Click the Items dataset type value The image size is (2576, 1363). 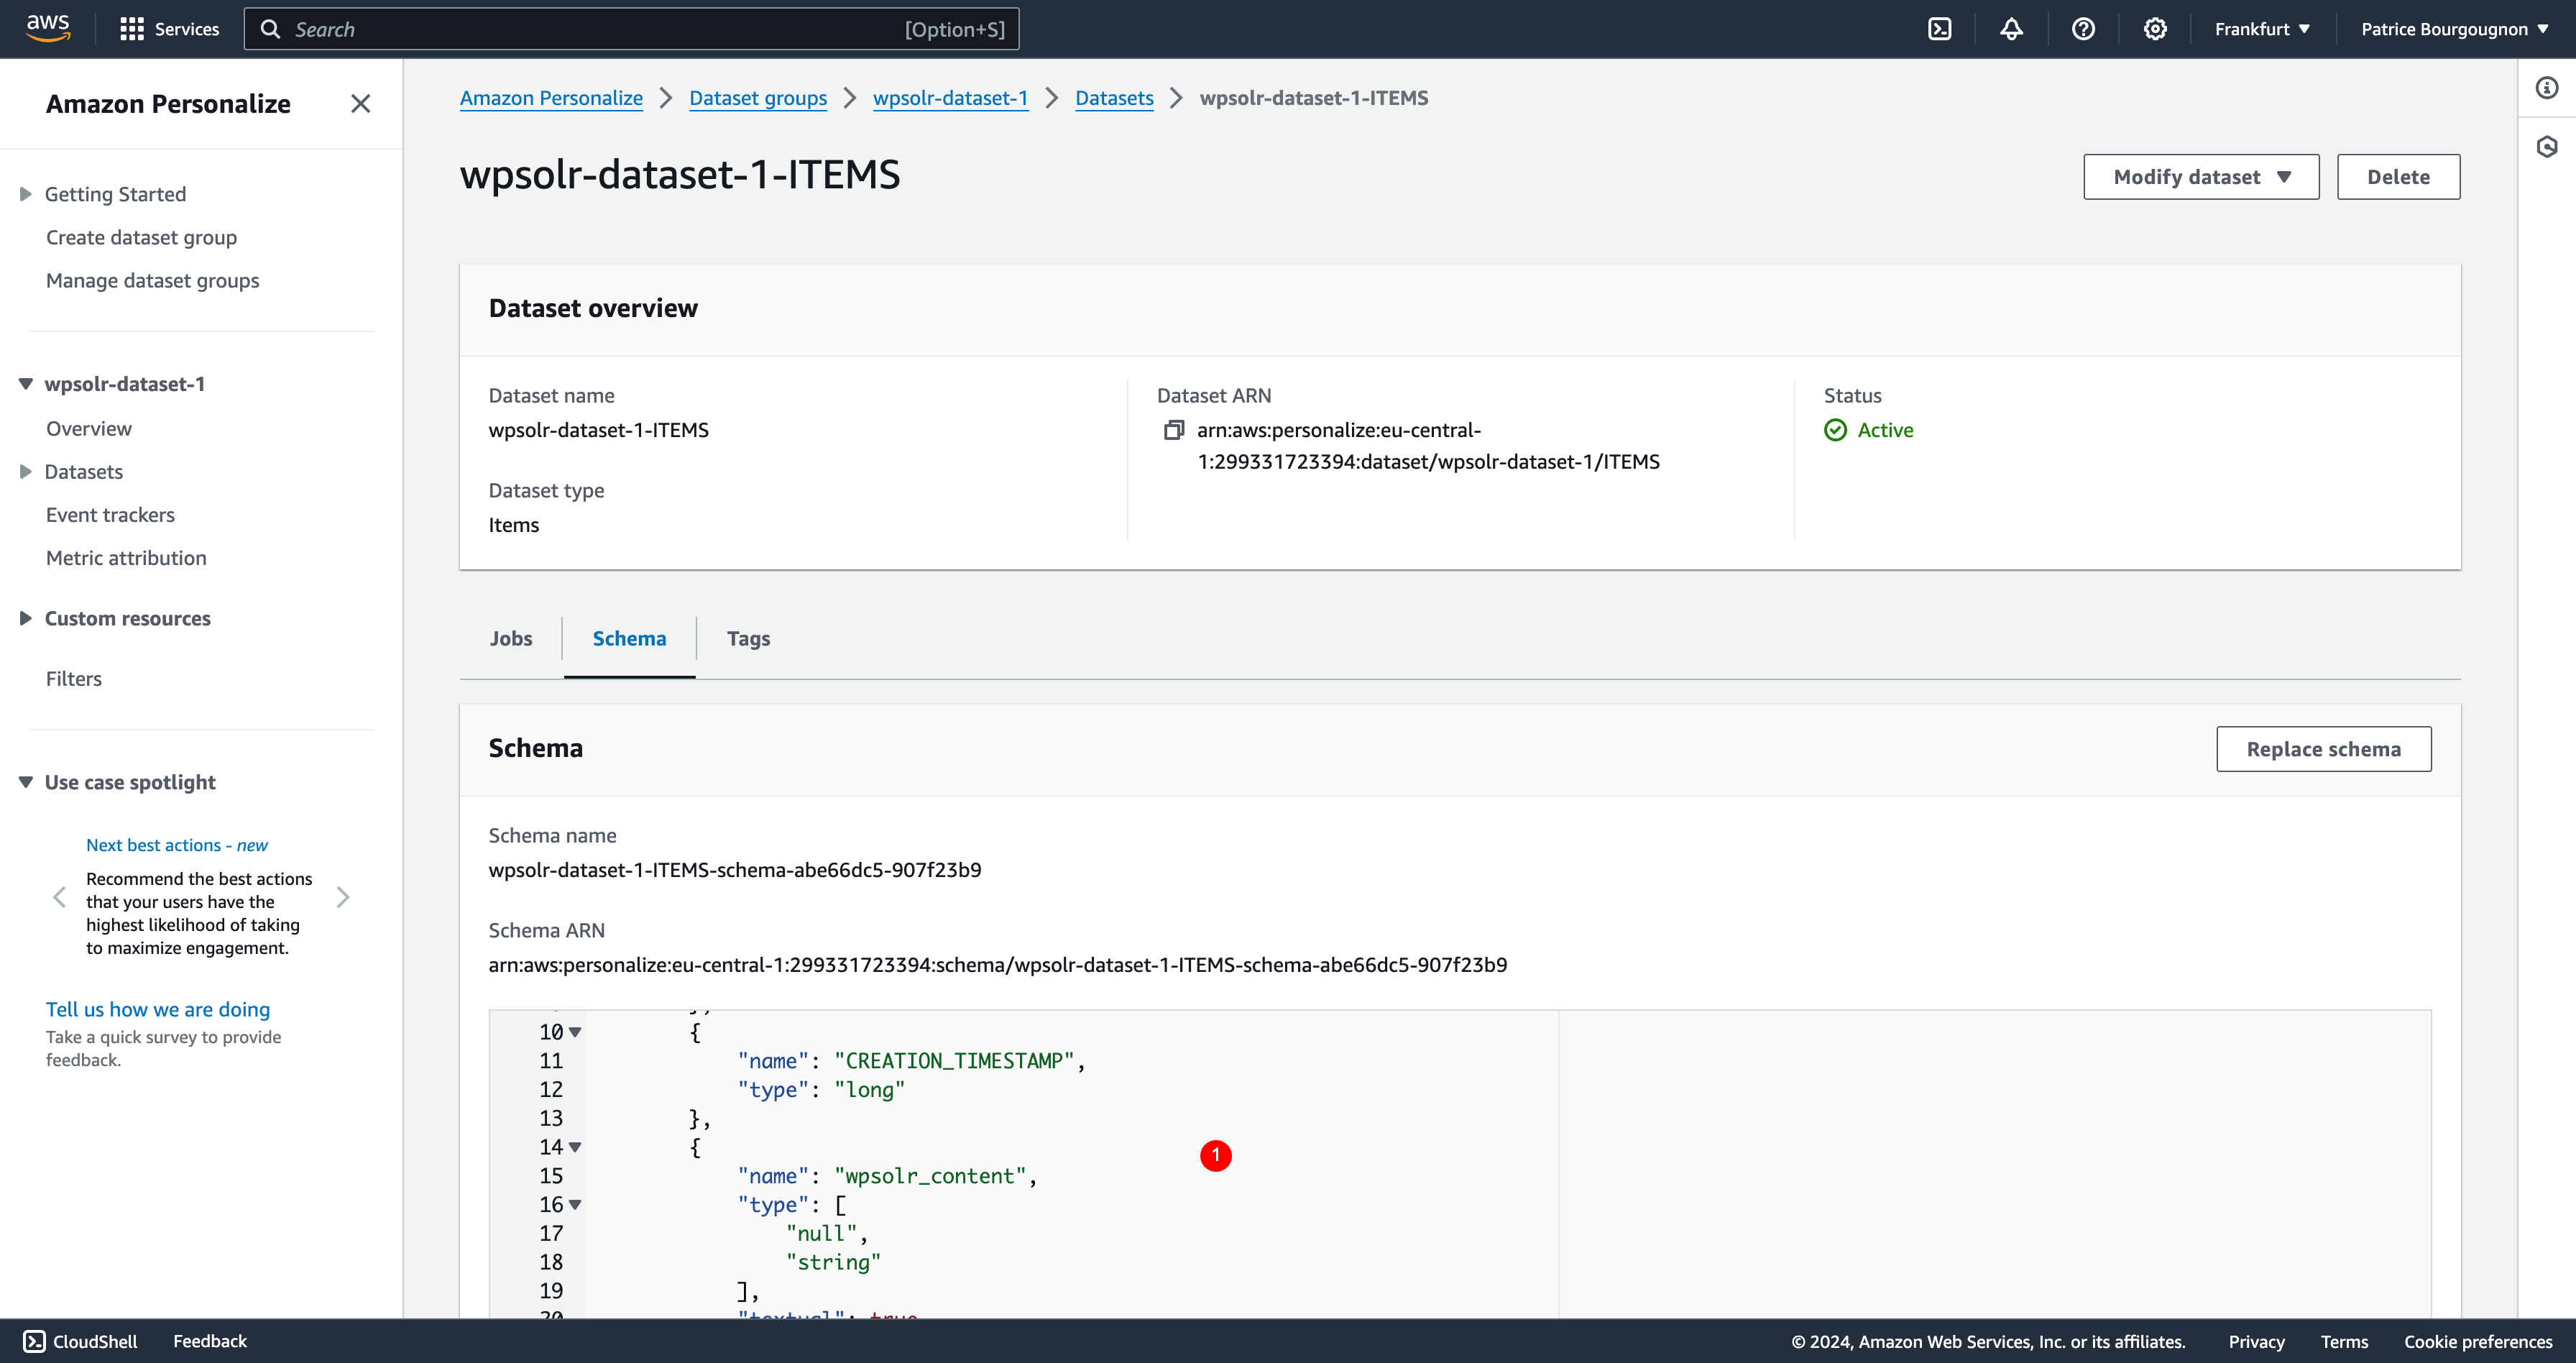pyautogui.click(x=514, y=525)
